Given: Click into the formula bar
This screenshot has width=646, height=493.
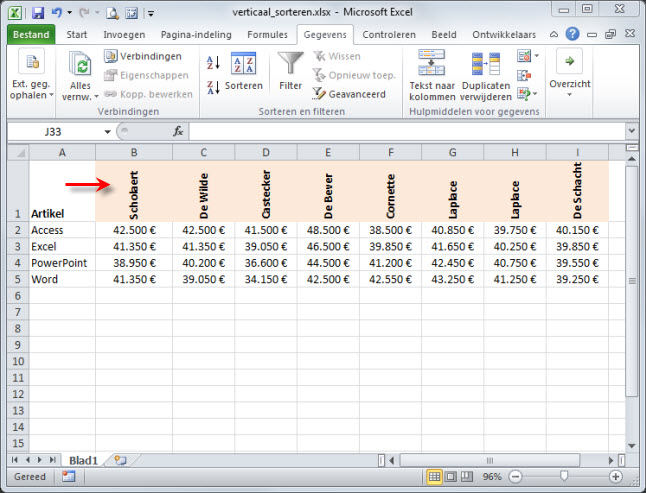Looking at the screenshot, I should tap(407, 132).
